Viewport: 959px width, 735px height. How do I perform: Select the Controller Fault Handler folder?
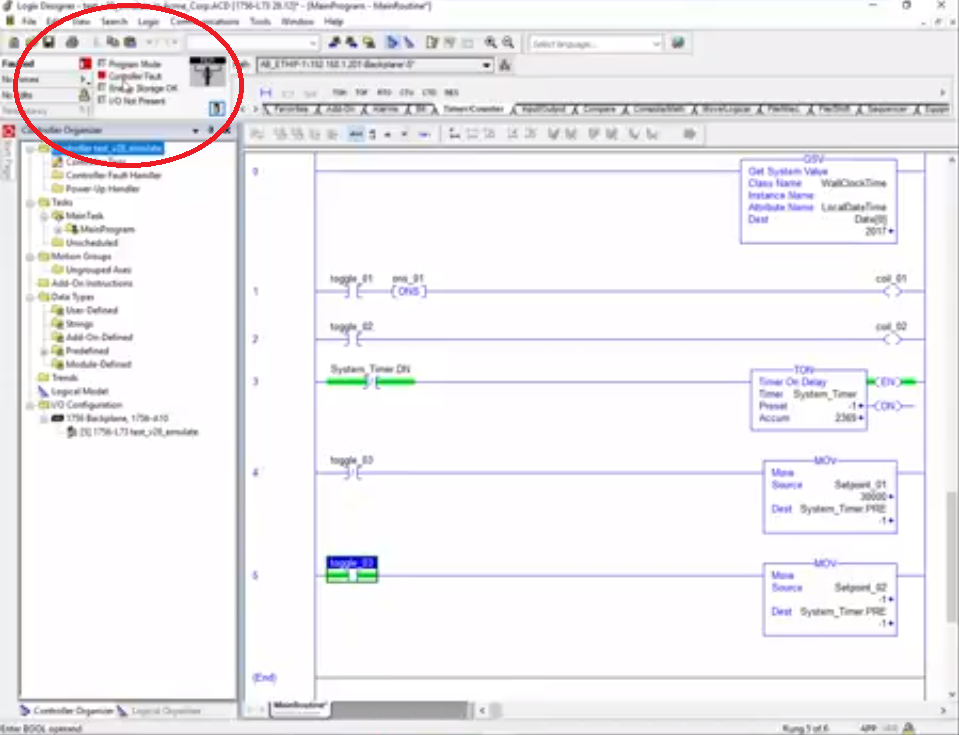tap(120, 175)
